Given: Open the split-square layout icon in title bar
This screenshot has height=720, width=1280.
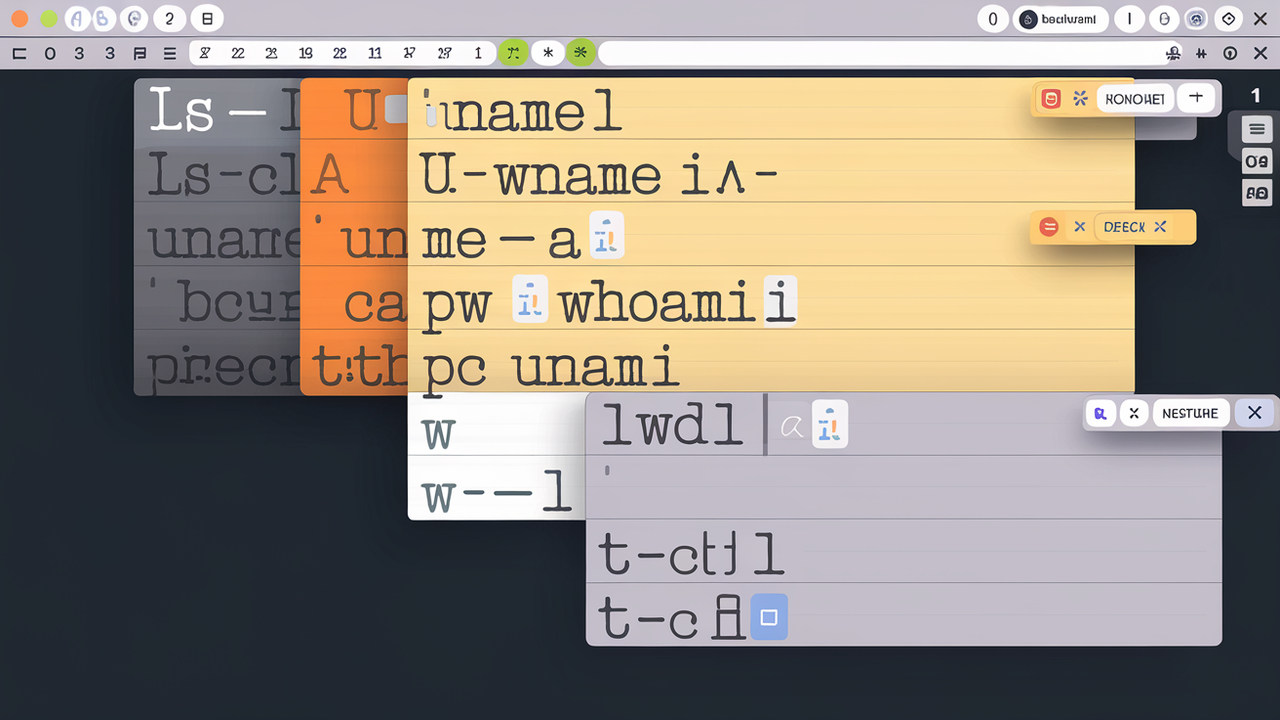Looking at the screenshot, I should [x=206, y=18].
